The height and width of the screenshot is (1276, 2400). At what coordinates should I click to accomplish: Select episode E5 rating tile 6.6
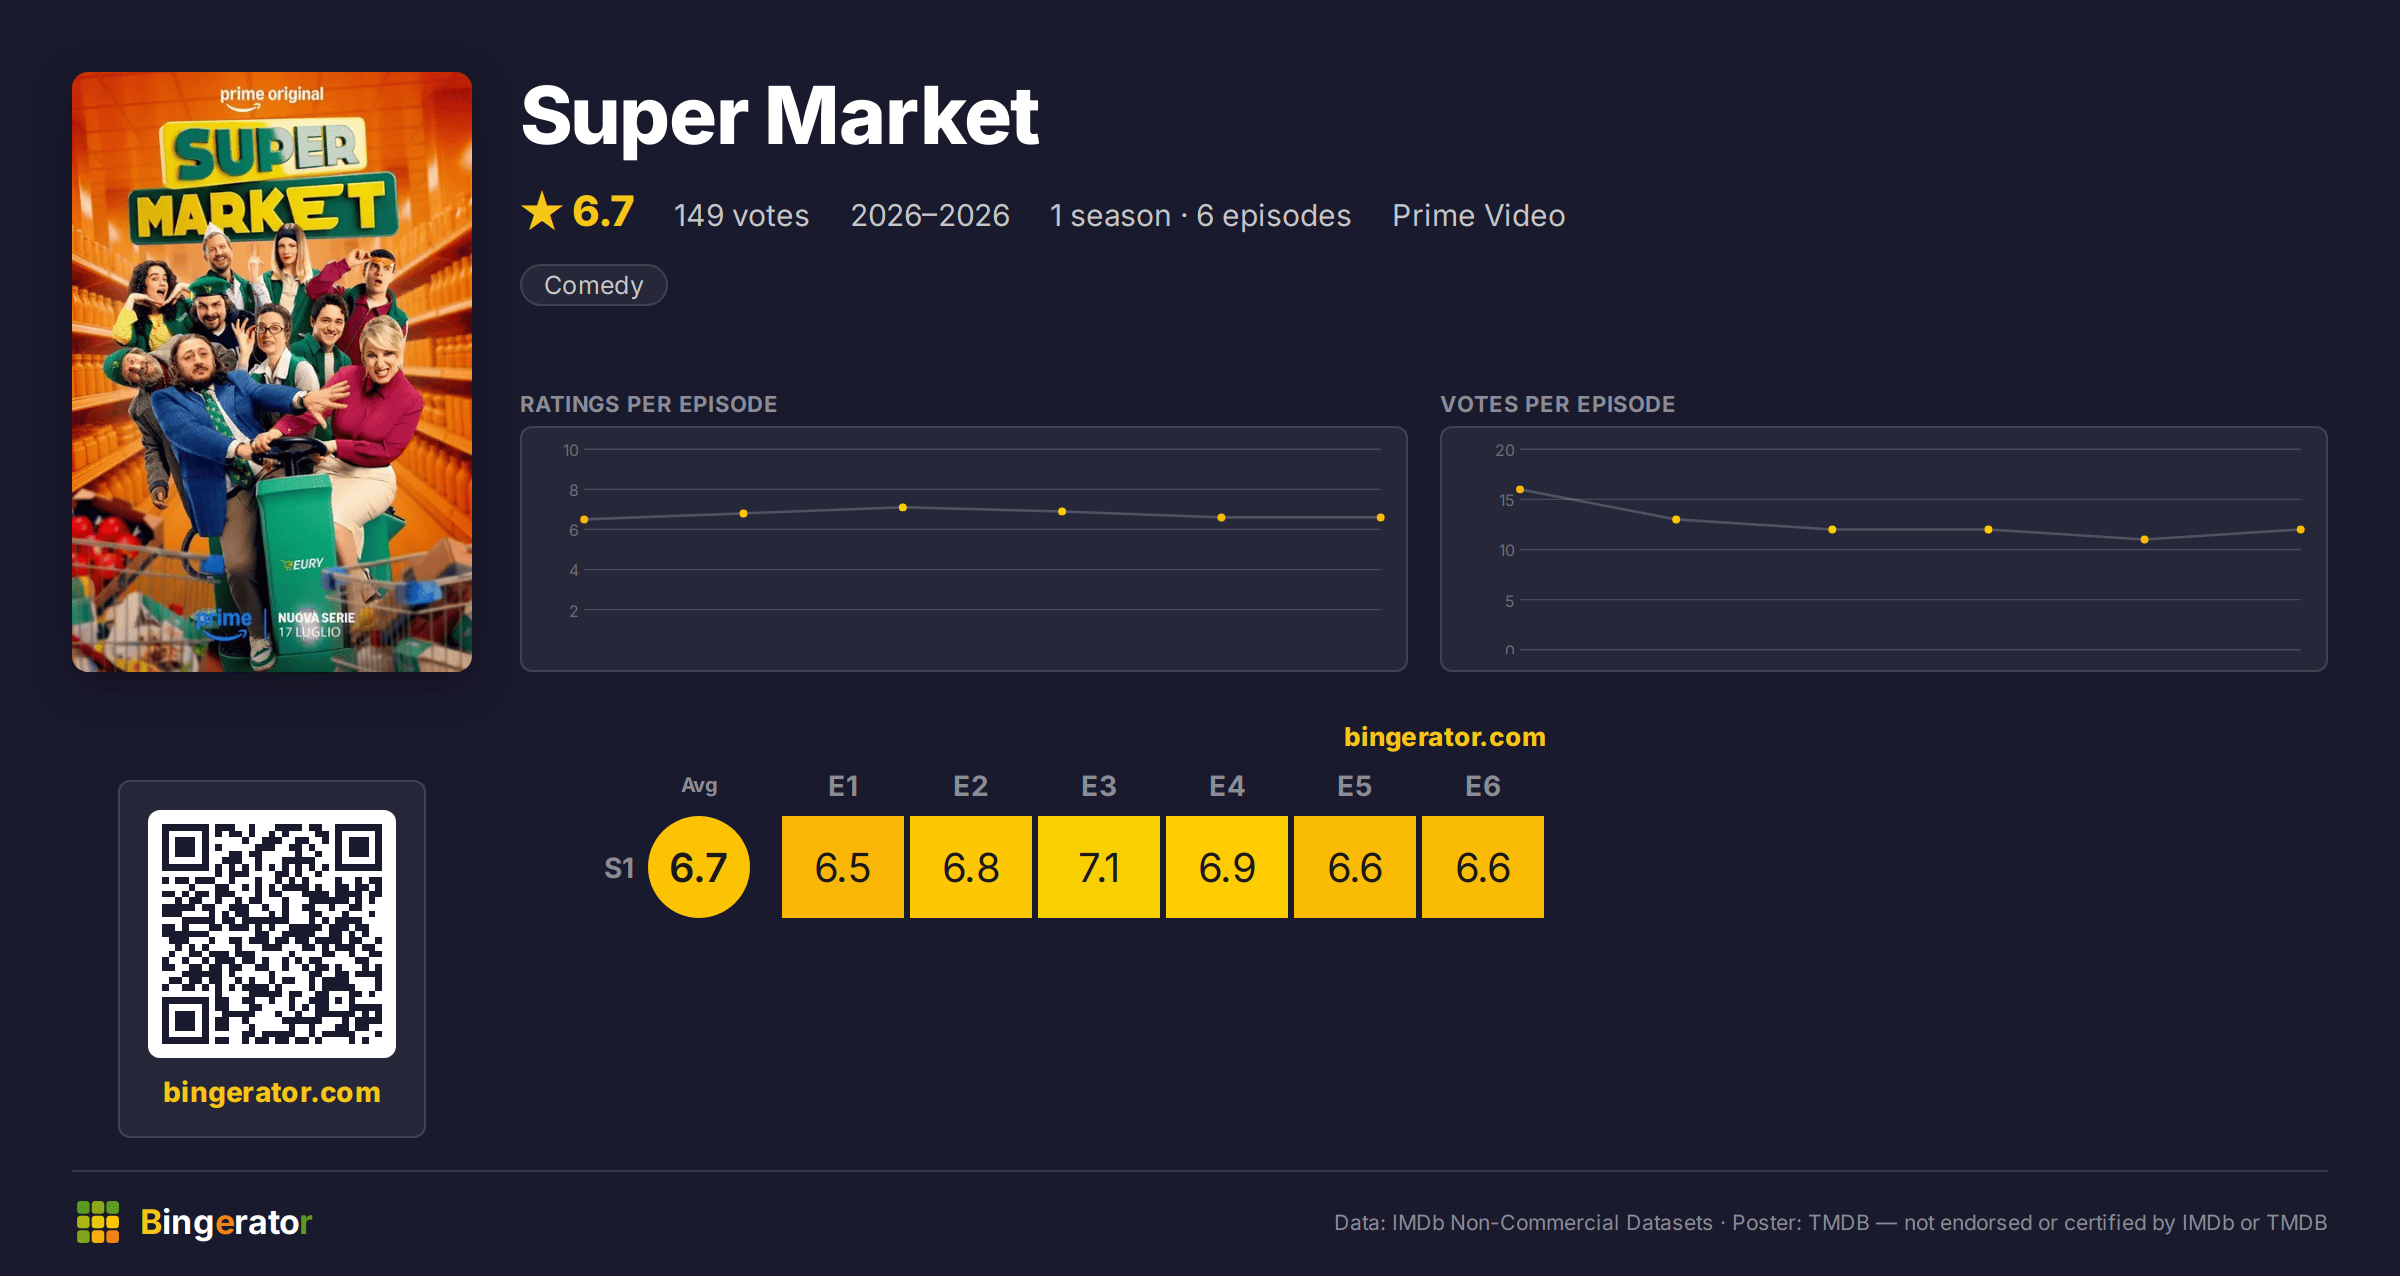click(1355, 867)
